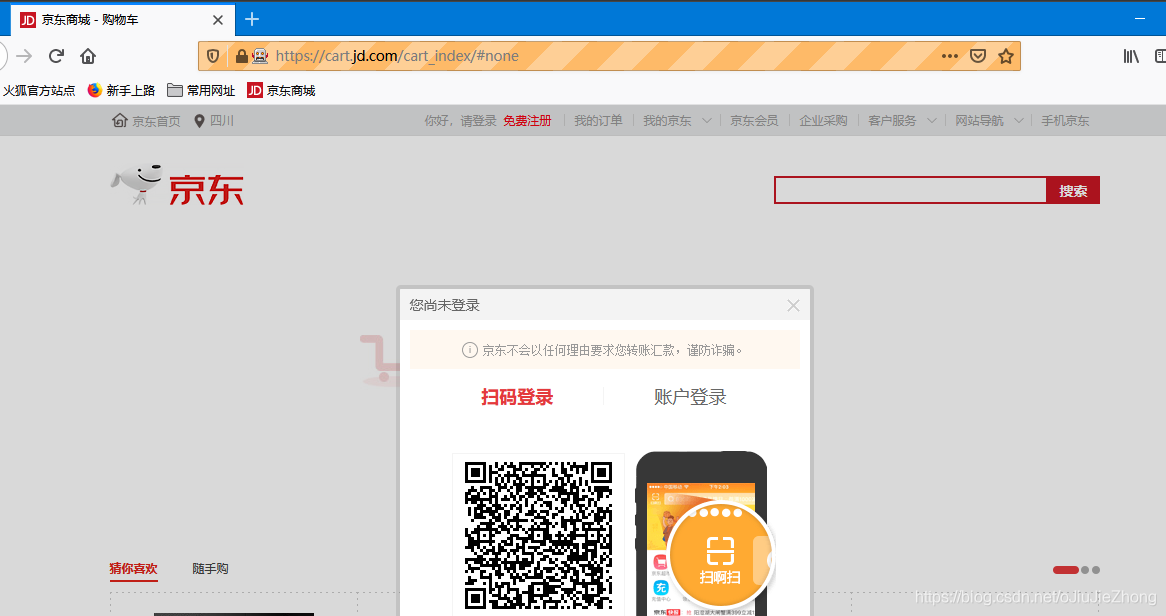Close the 您尚未登录 login dialog
The image size is (1166, 616).
(792, 305)
